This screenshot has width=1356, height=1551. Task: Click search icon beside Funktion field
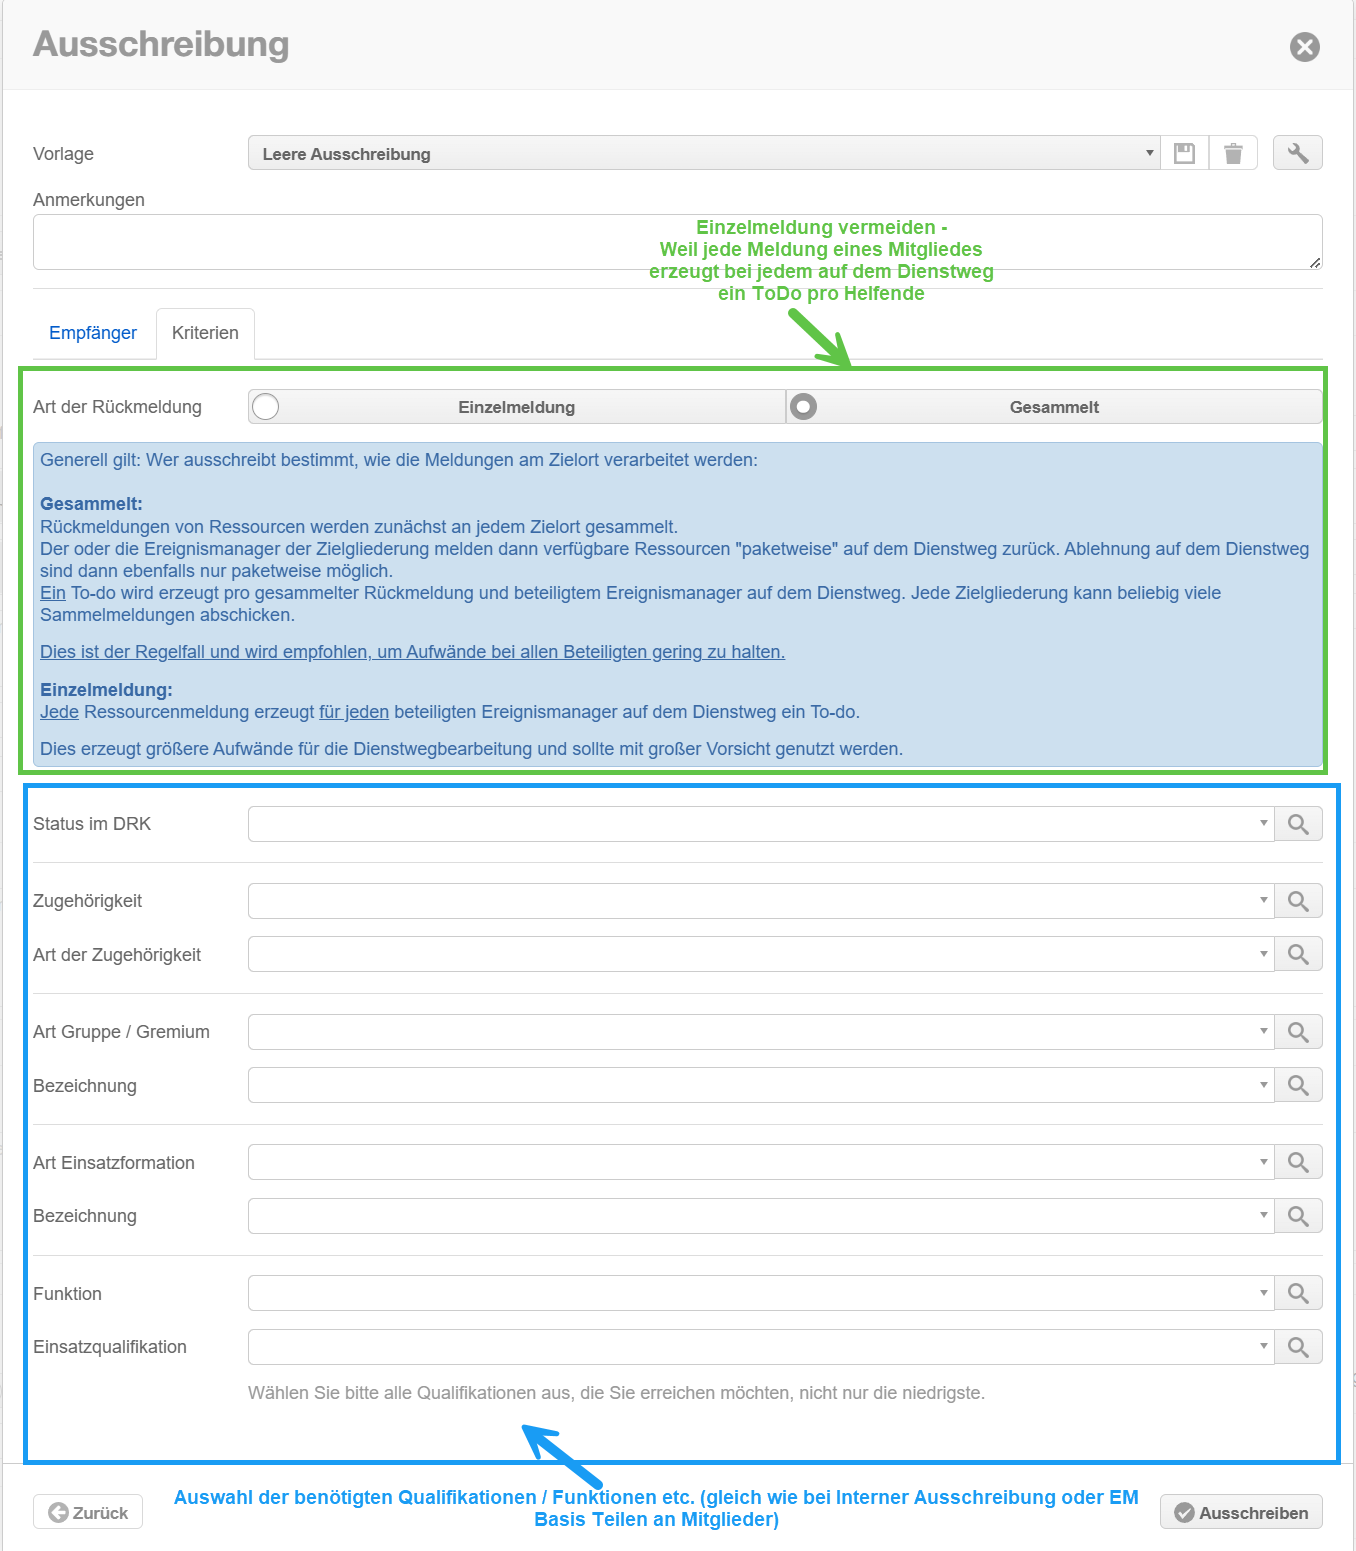pos(1298,1293)
